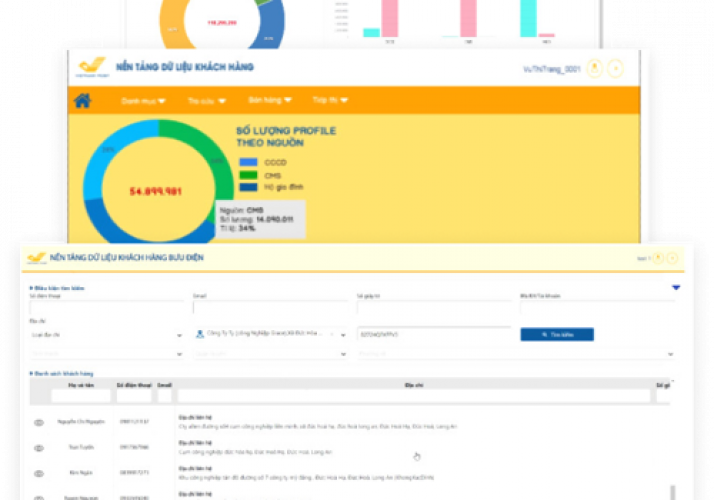Open the Tra cứu menu
The width and height of the screenshot is (714, 500).
pyautogui.click(x=207, y=101)
